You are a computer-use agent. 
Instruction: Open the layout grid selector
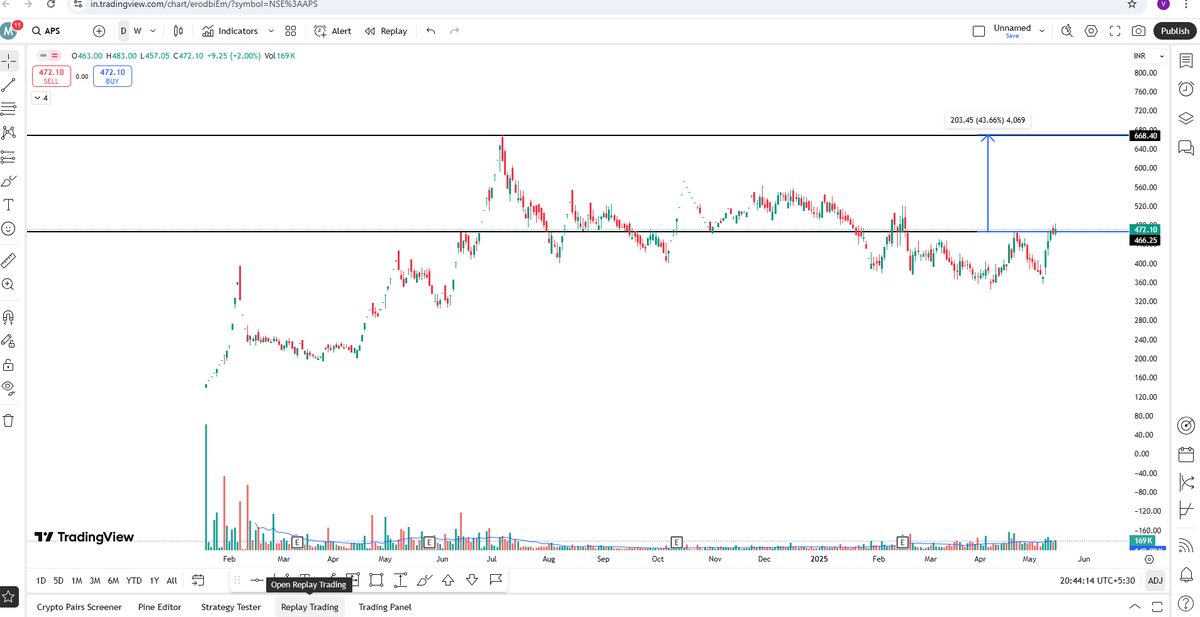tap(290, 31)
